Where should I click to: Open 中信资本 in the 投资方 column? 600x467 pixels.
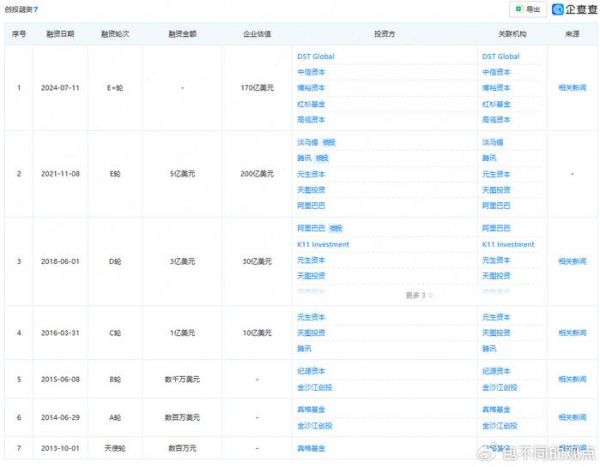click(311, 72)
